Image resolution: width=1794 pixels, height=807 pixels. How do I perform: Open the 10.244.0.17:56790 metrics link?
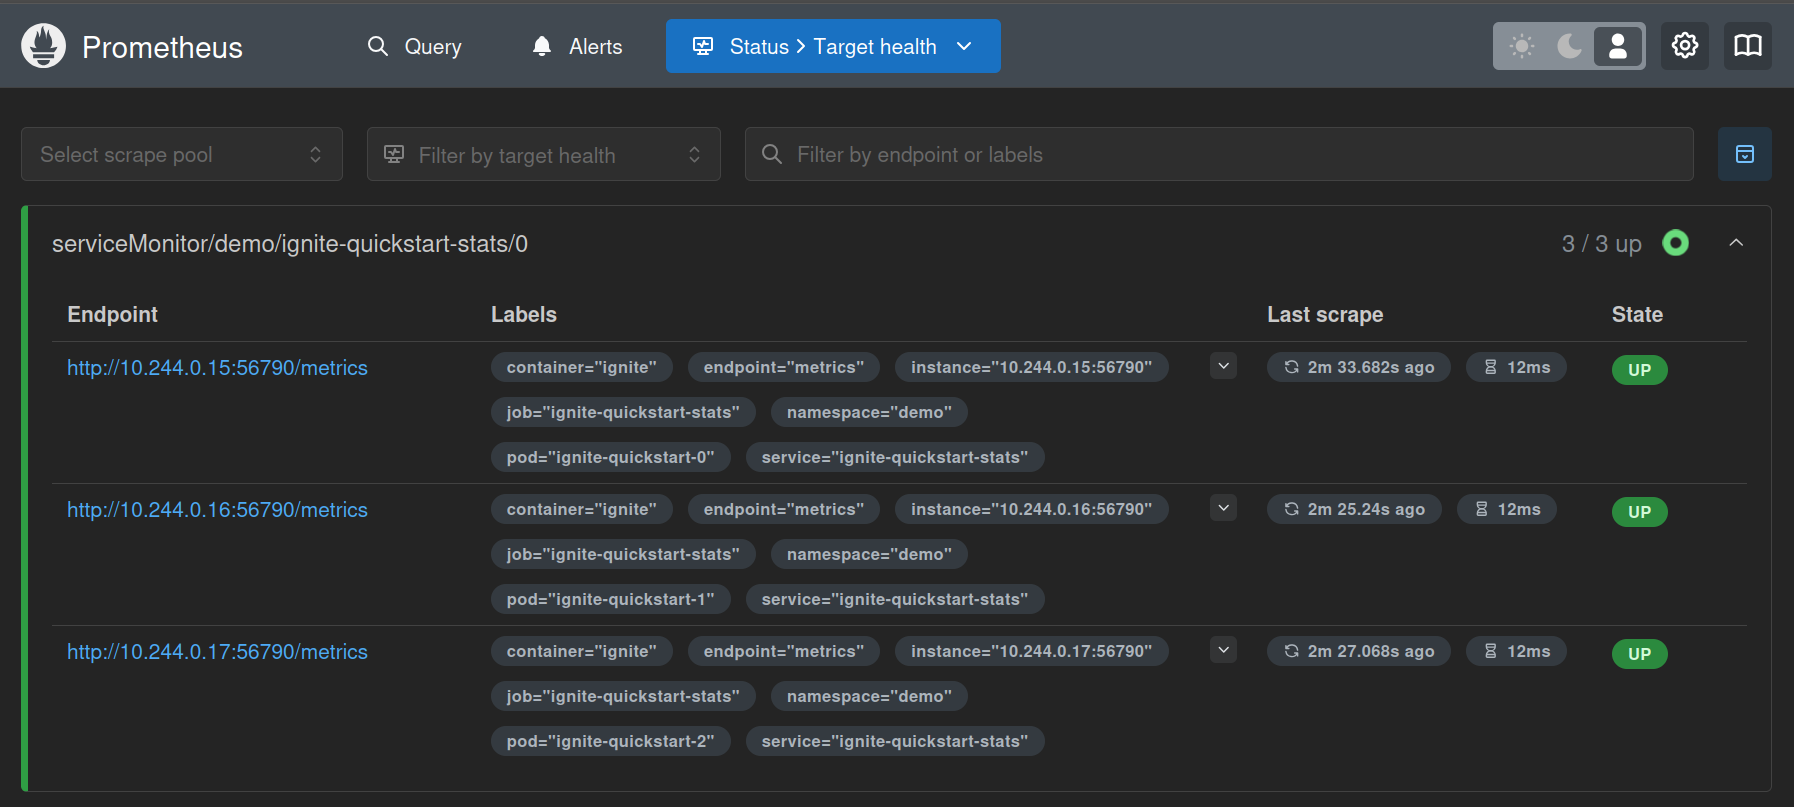tap(217, 652)
